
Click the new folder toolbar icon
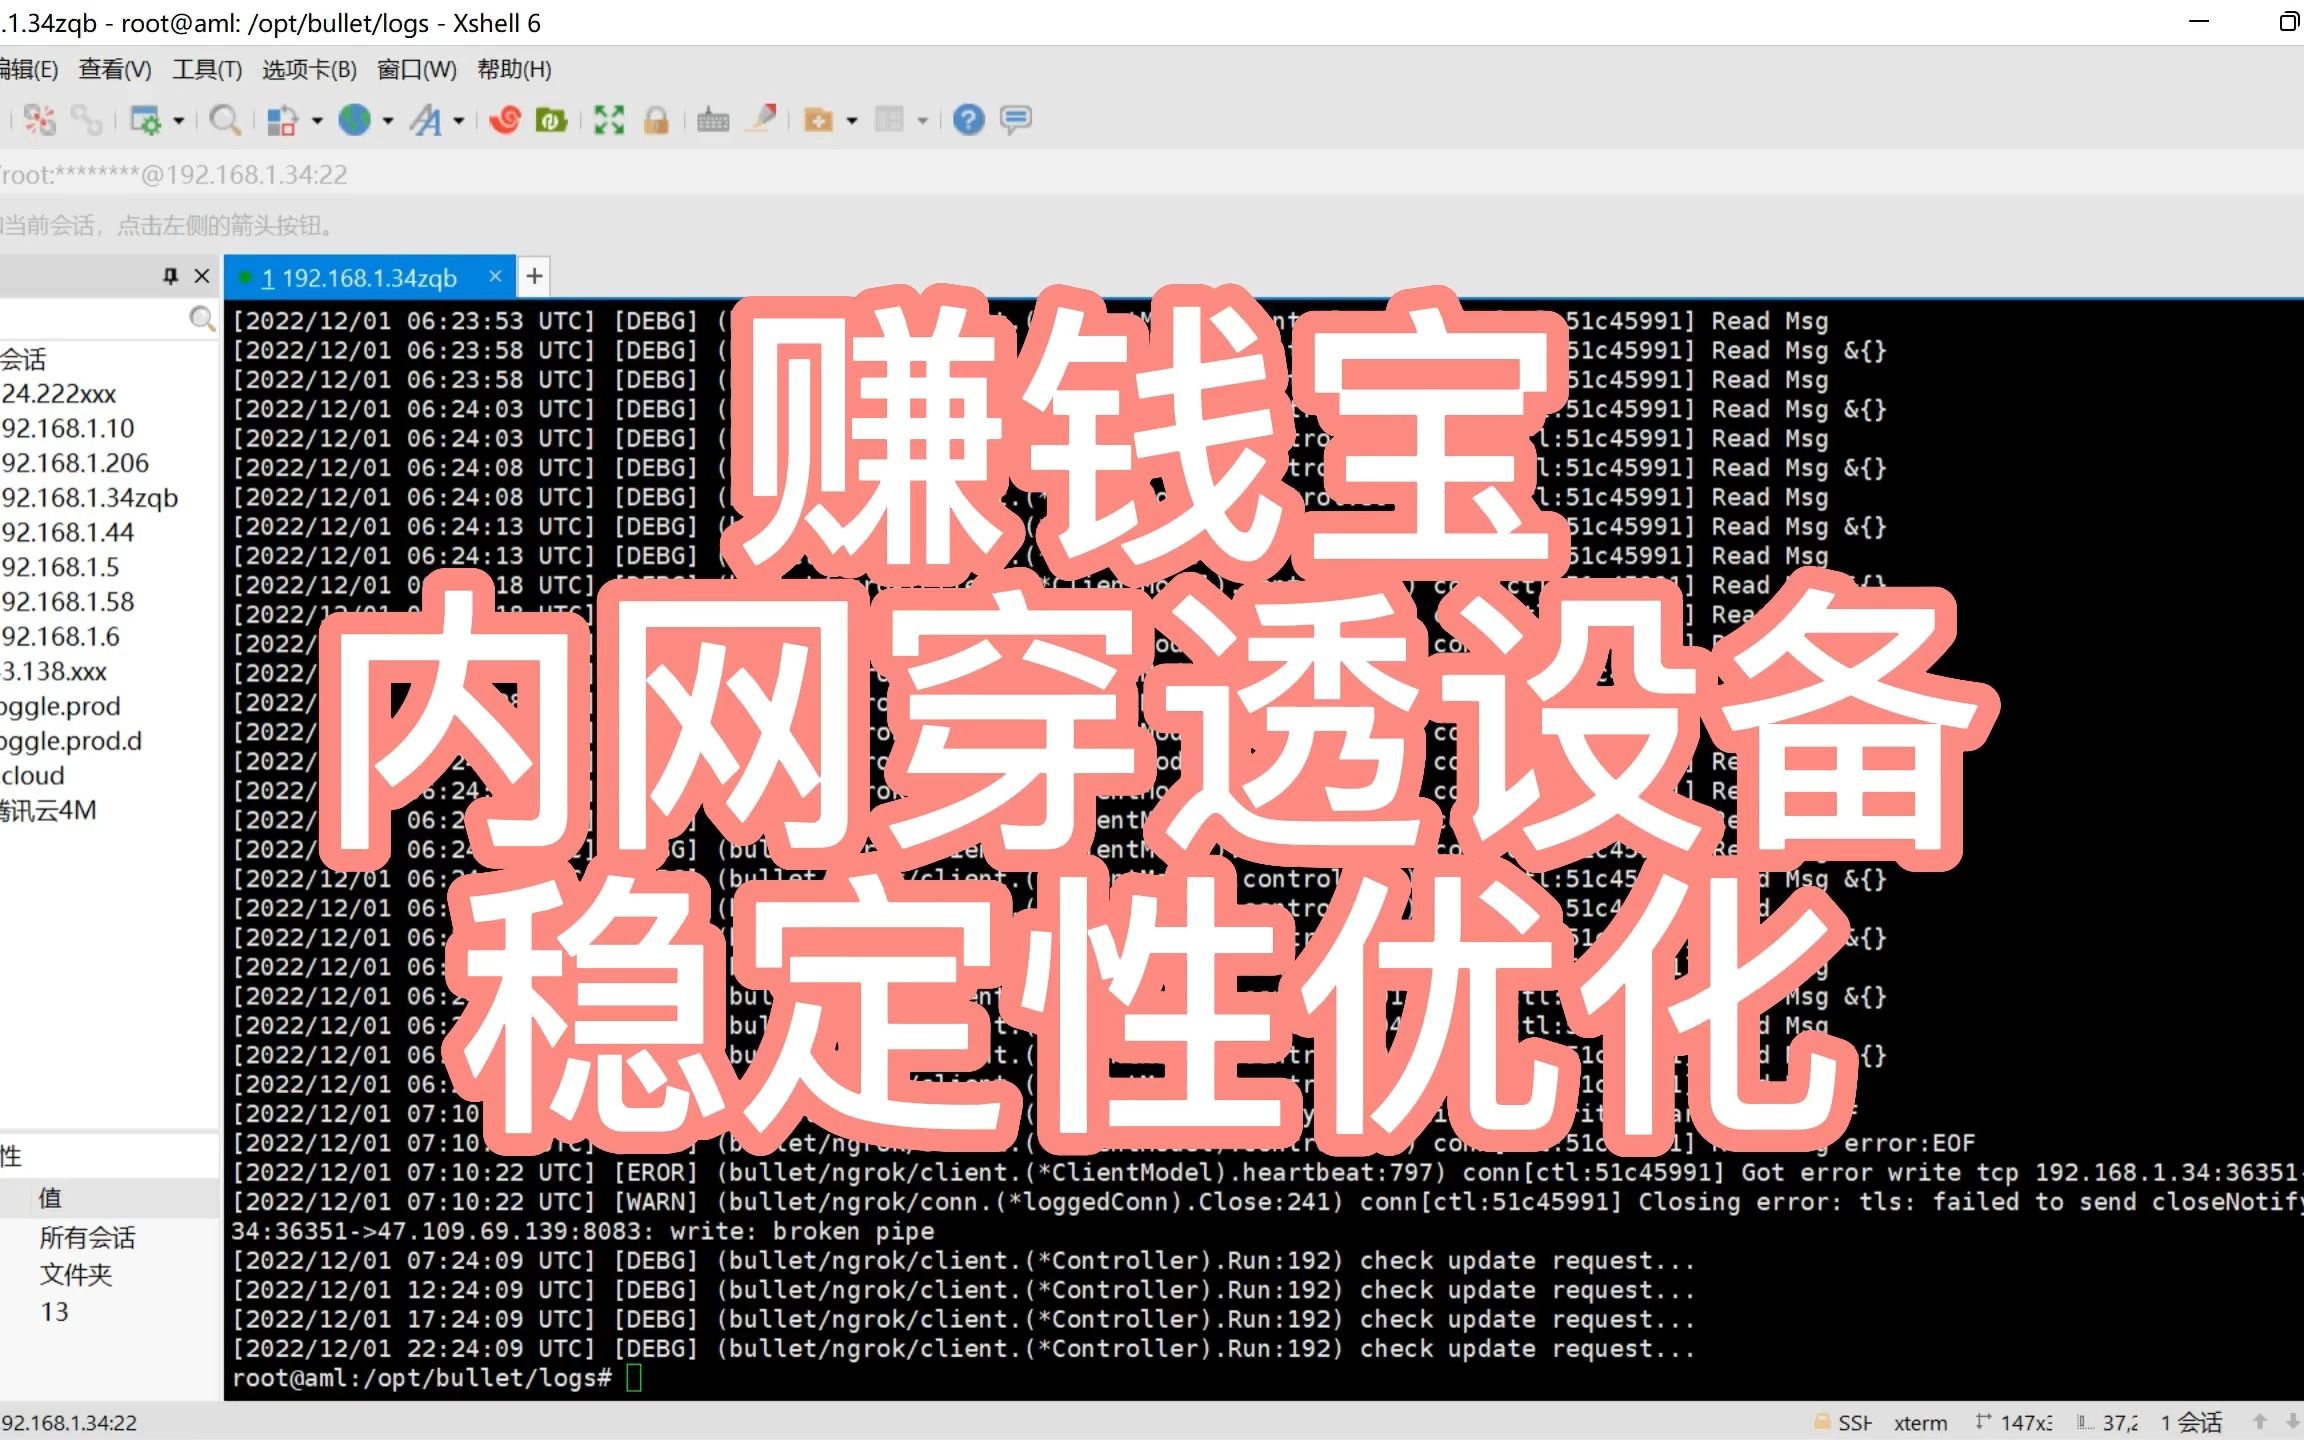(819, 121)
